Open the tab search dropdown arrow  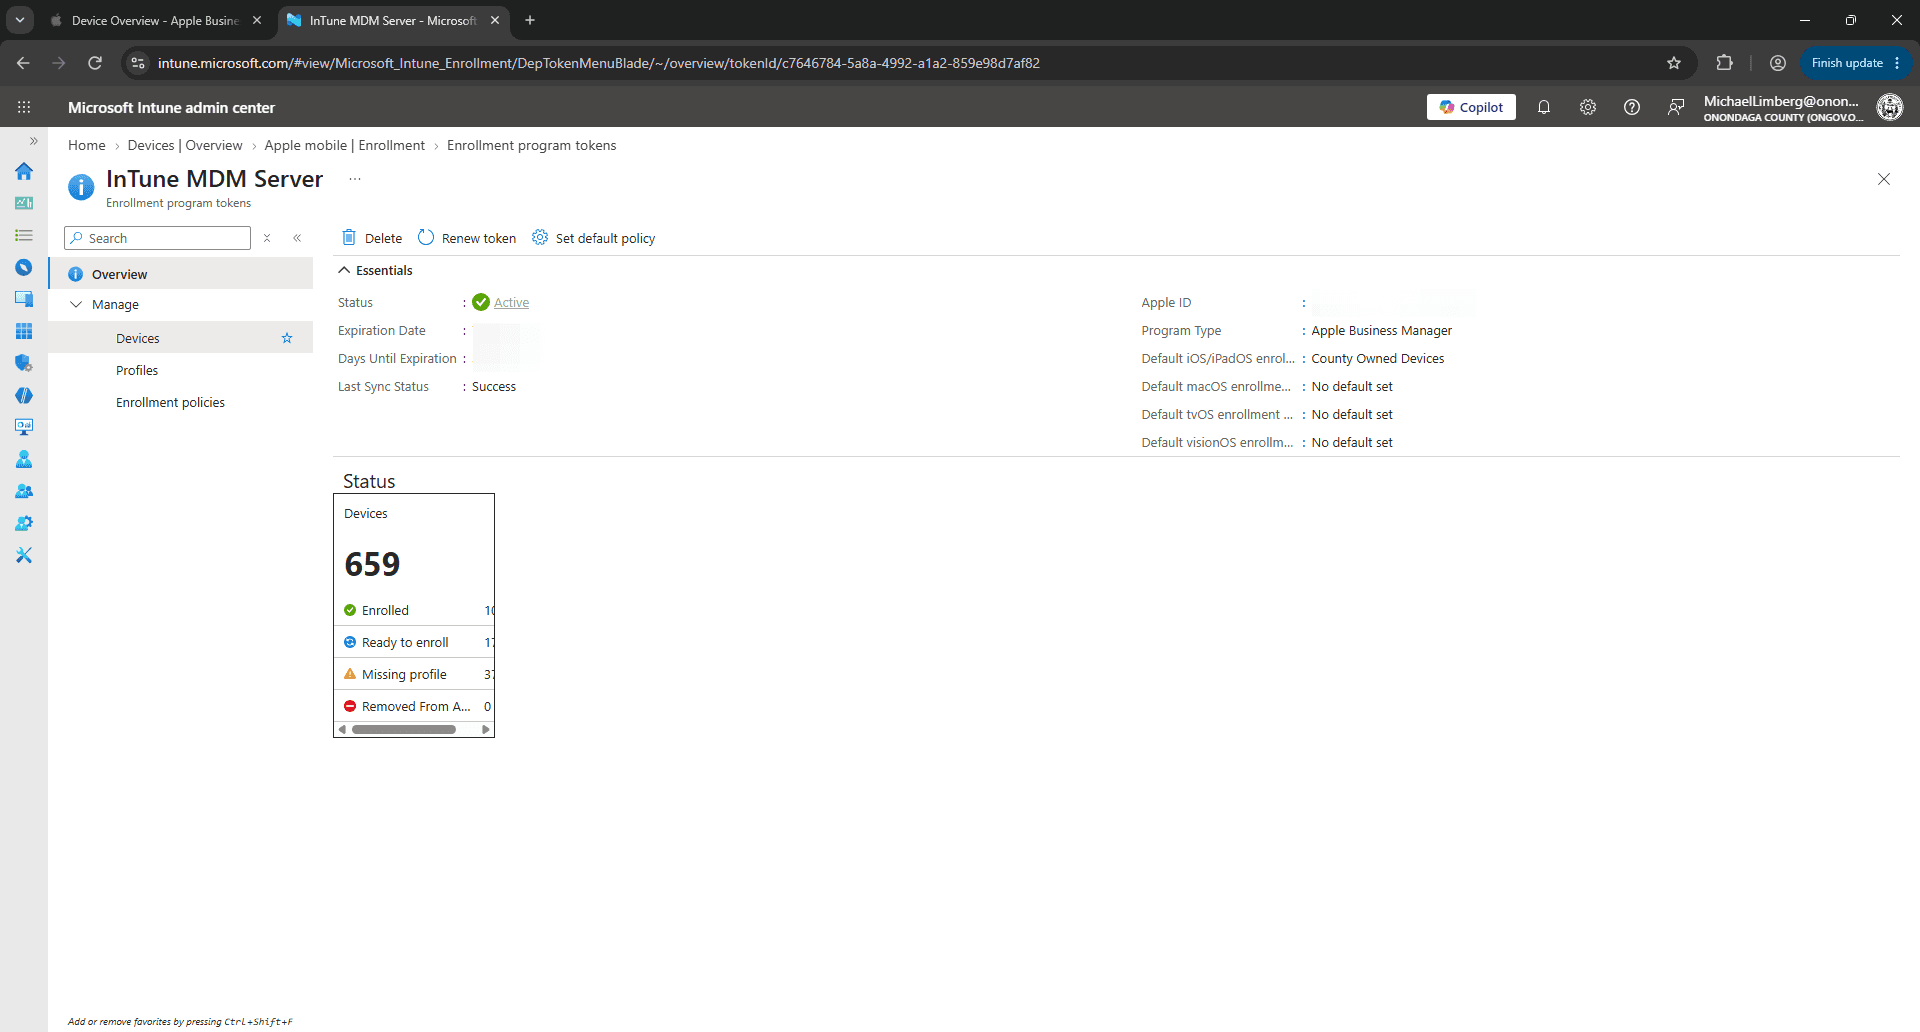click(20, 20)
